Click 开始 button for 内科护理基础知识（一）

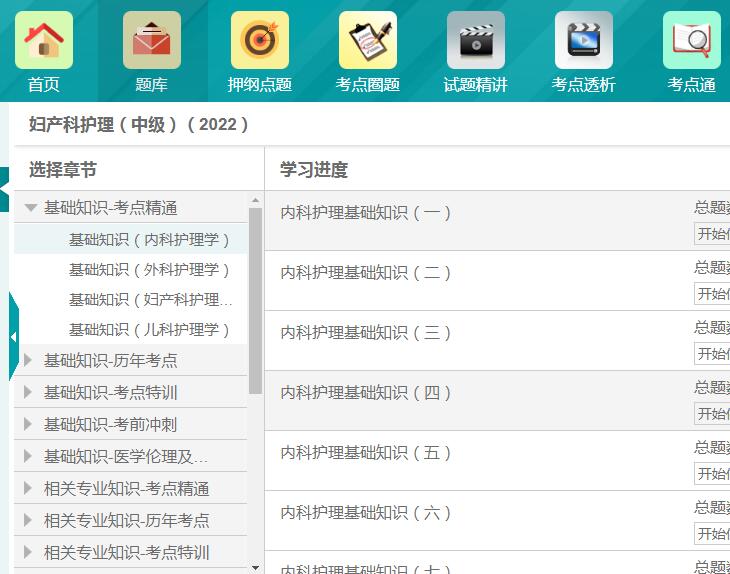click(712, 234)
